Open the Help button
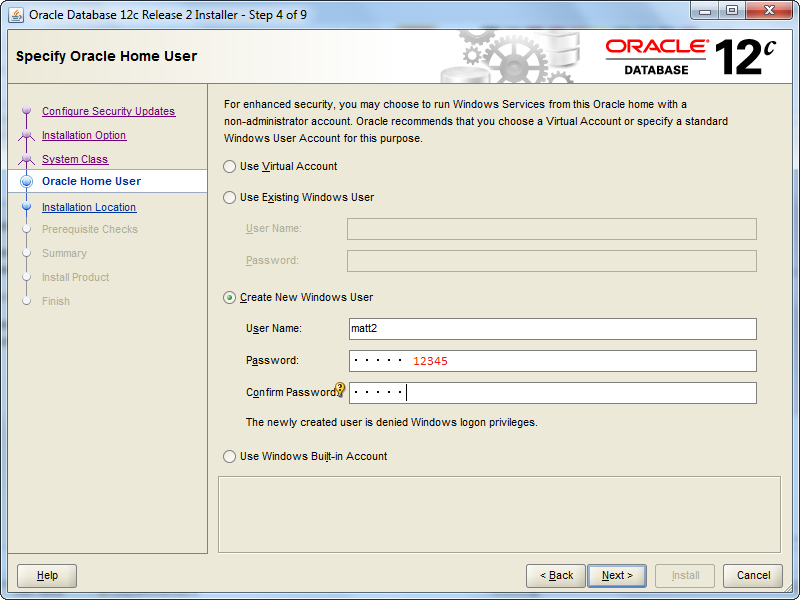 tap(47, 575)
